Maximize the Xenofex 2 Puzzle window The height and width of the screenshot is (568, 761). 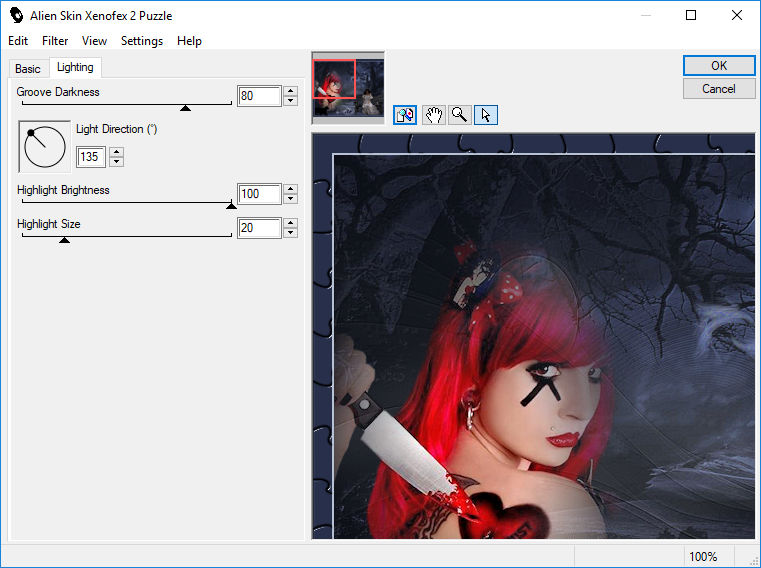coord(691,16)
